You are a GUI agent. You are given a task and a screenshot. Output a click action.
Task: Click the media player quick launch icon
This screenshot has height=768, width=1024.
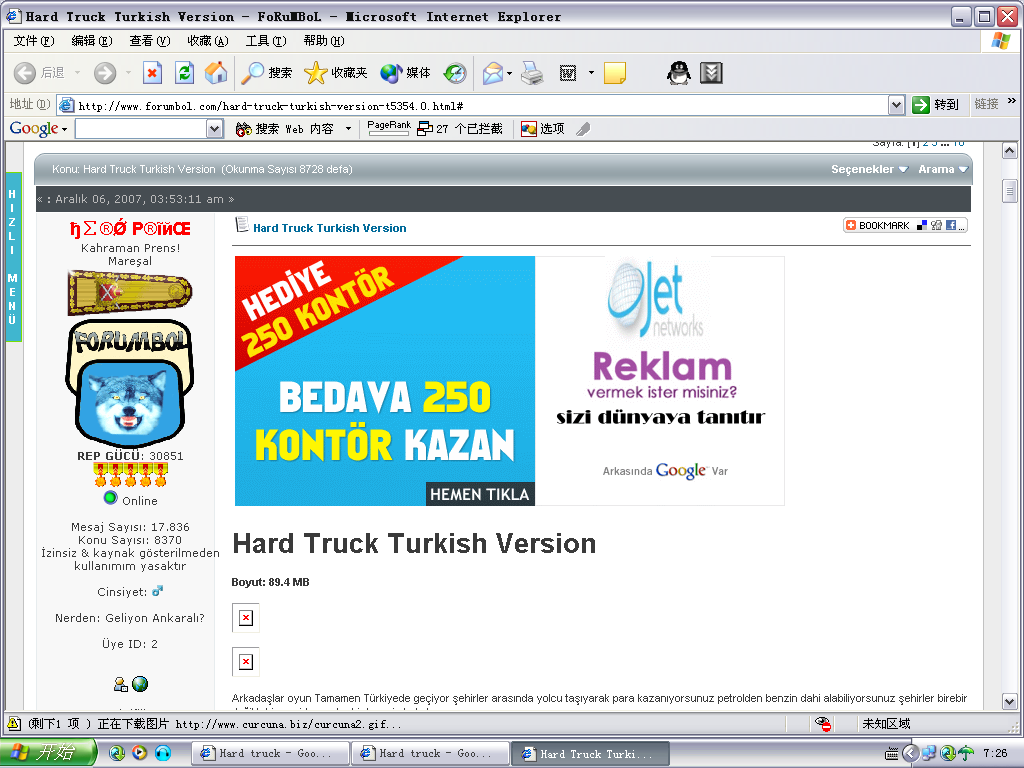[140, 753]
